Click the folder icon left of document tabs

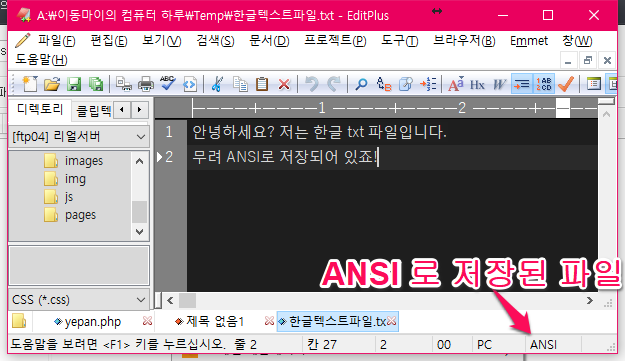pyautogui.click(x=19, y=321)
